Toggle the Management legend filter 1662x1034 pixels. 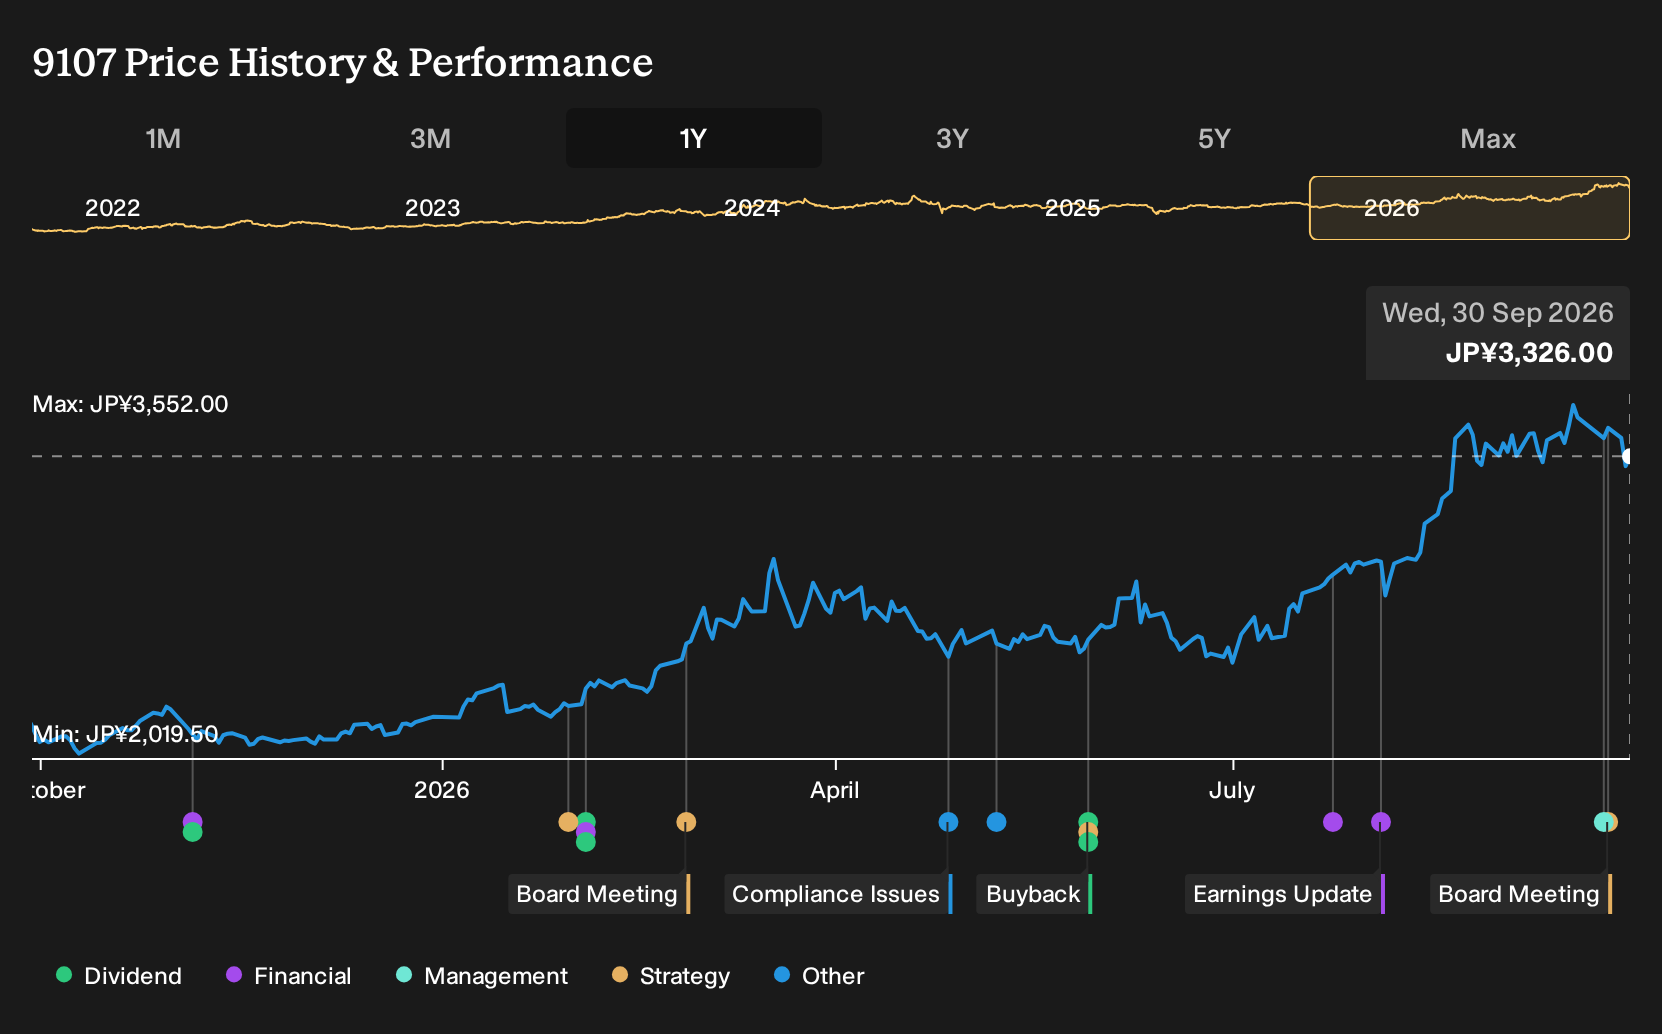coord(482,976)
